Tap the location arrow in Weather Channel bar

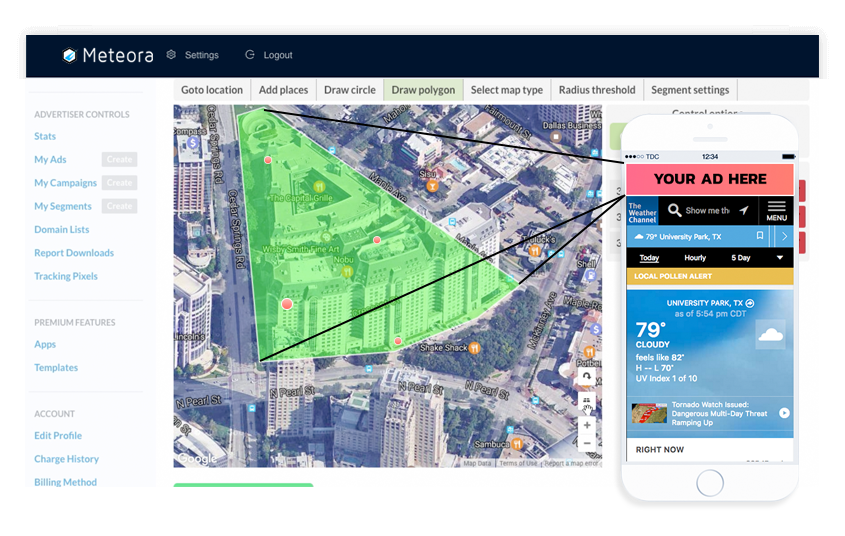(x=744, y=210)
